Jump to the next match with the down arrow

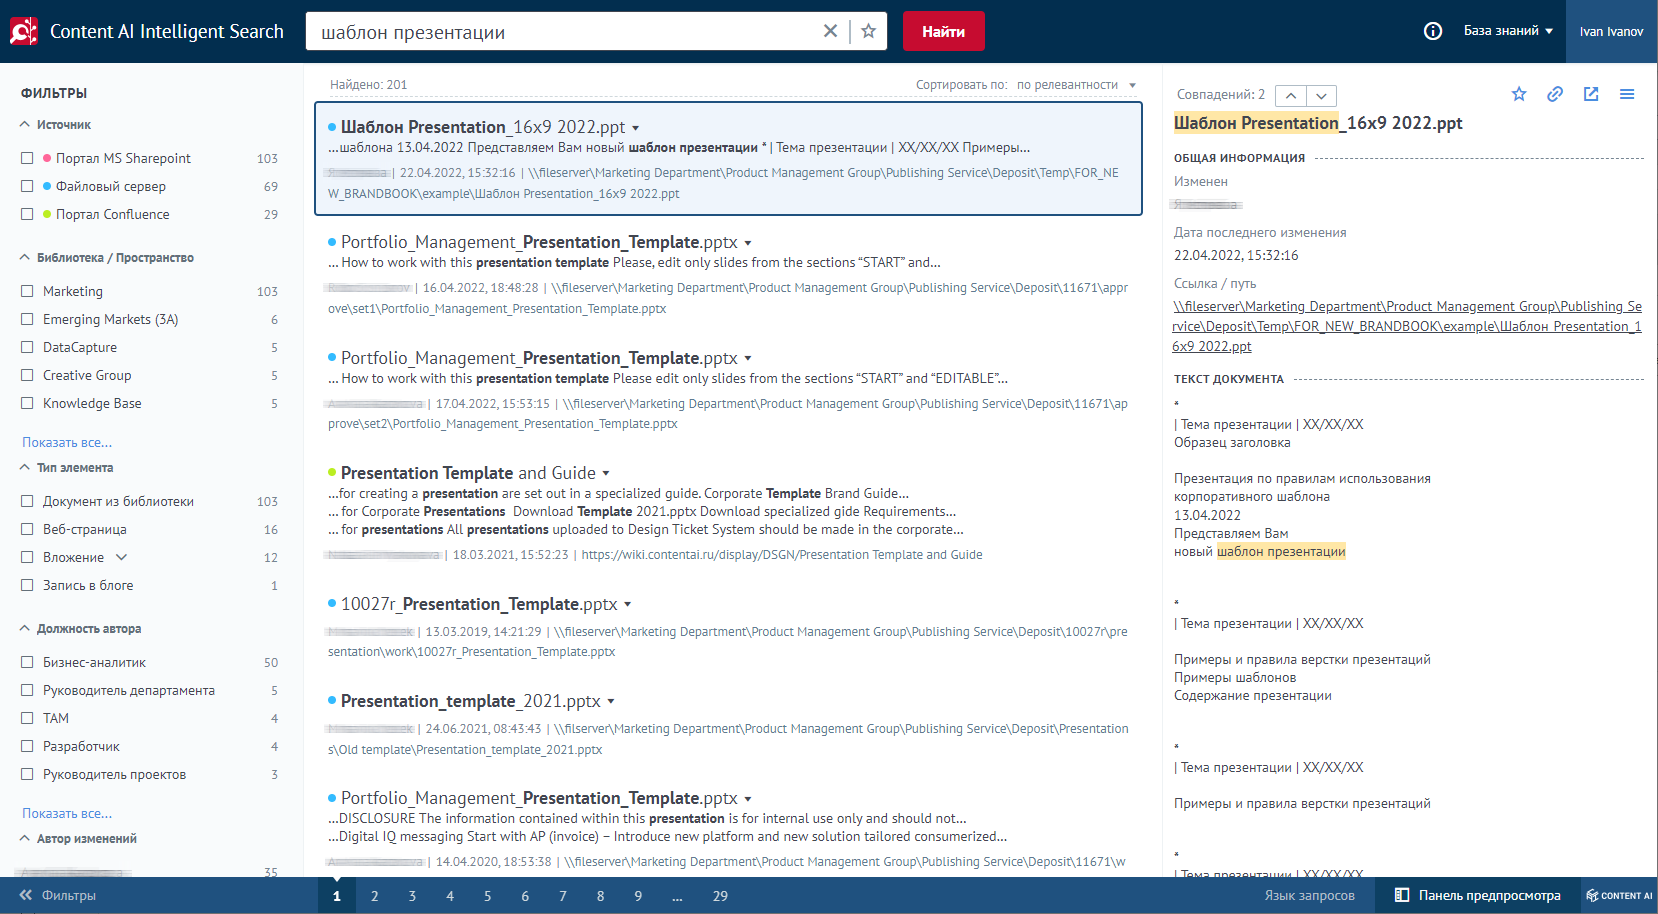[x=1322, y=96]
